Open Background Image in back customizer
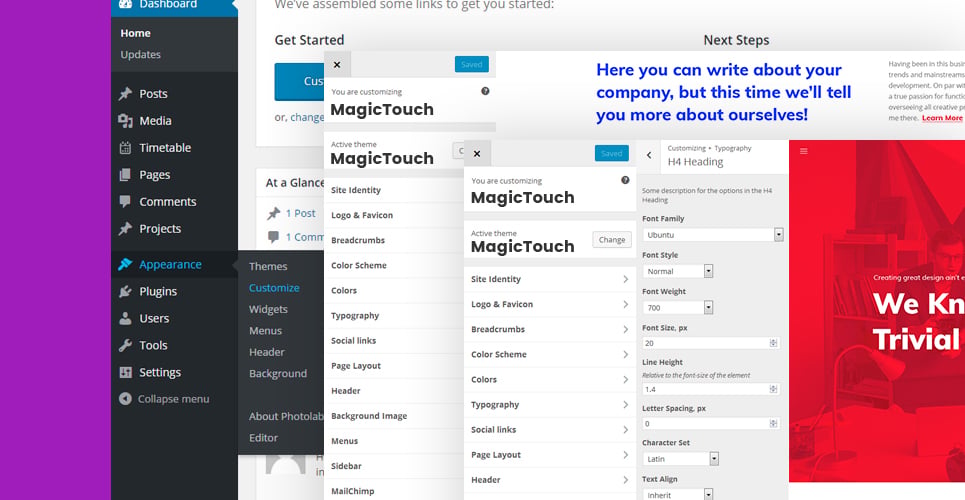The height and width of the screenshot is (500, 965). [394, 416]
